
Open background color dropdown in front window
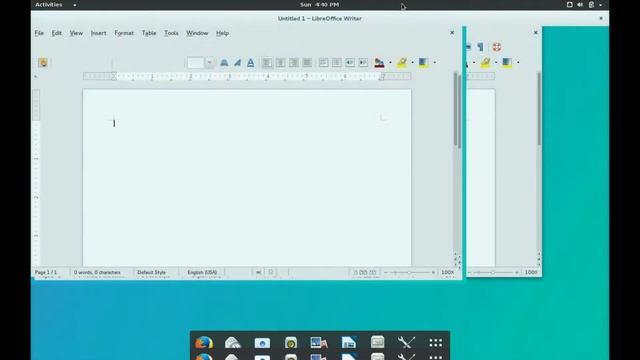pyautogui.click(x=435, y=62)
